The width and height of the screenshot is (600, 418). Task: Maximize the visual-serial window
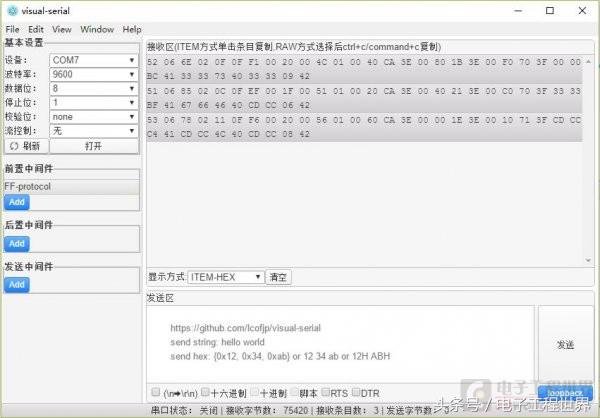pyautogui.click(x=550, y=11)
